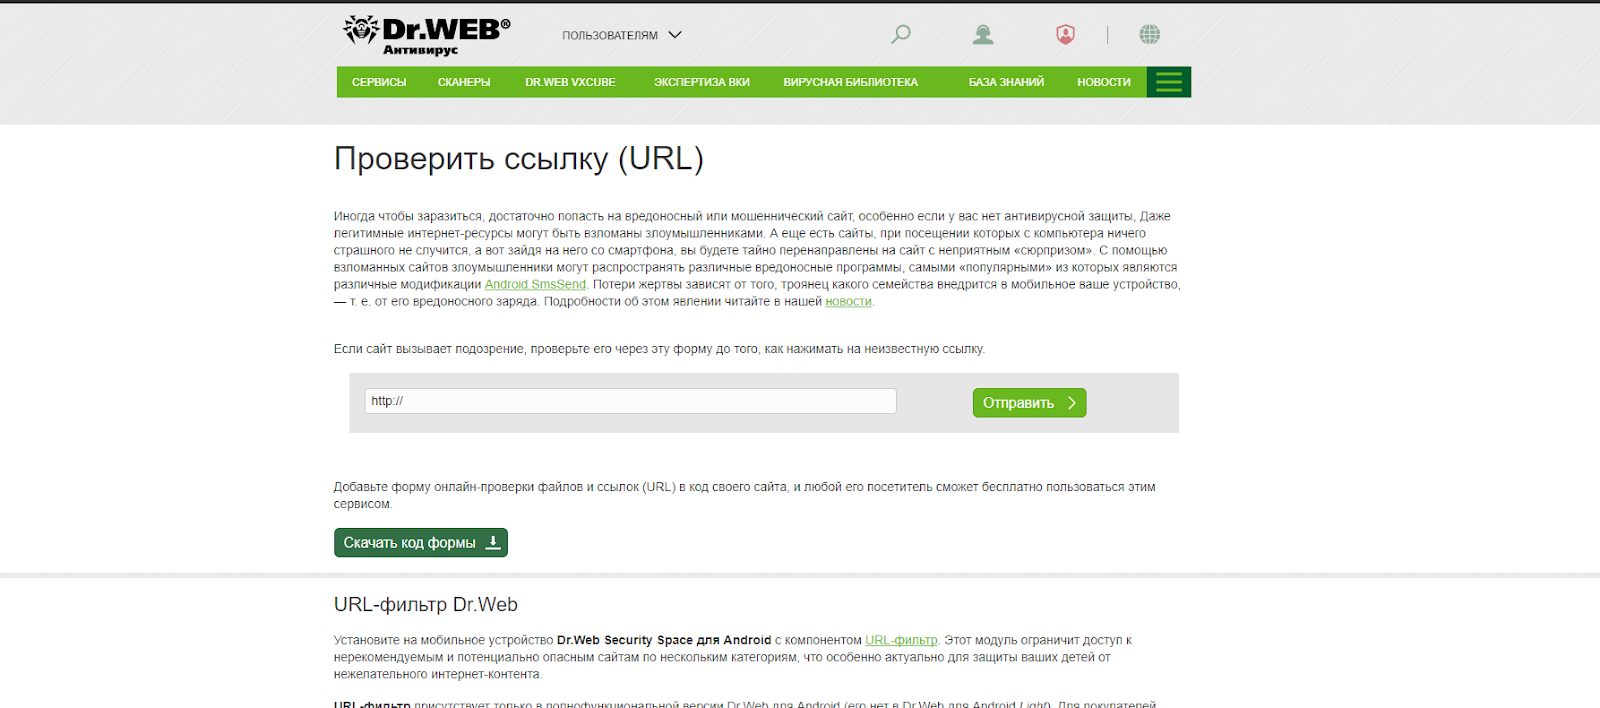Viewport: 1600px width, 708px height.
Task: Go to DR.WEB VXCUBE section
Action: click(x=570, y=82)
